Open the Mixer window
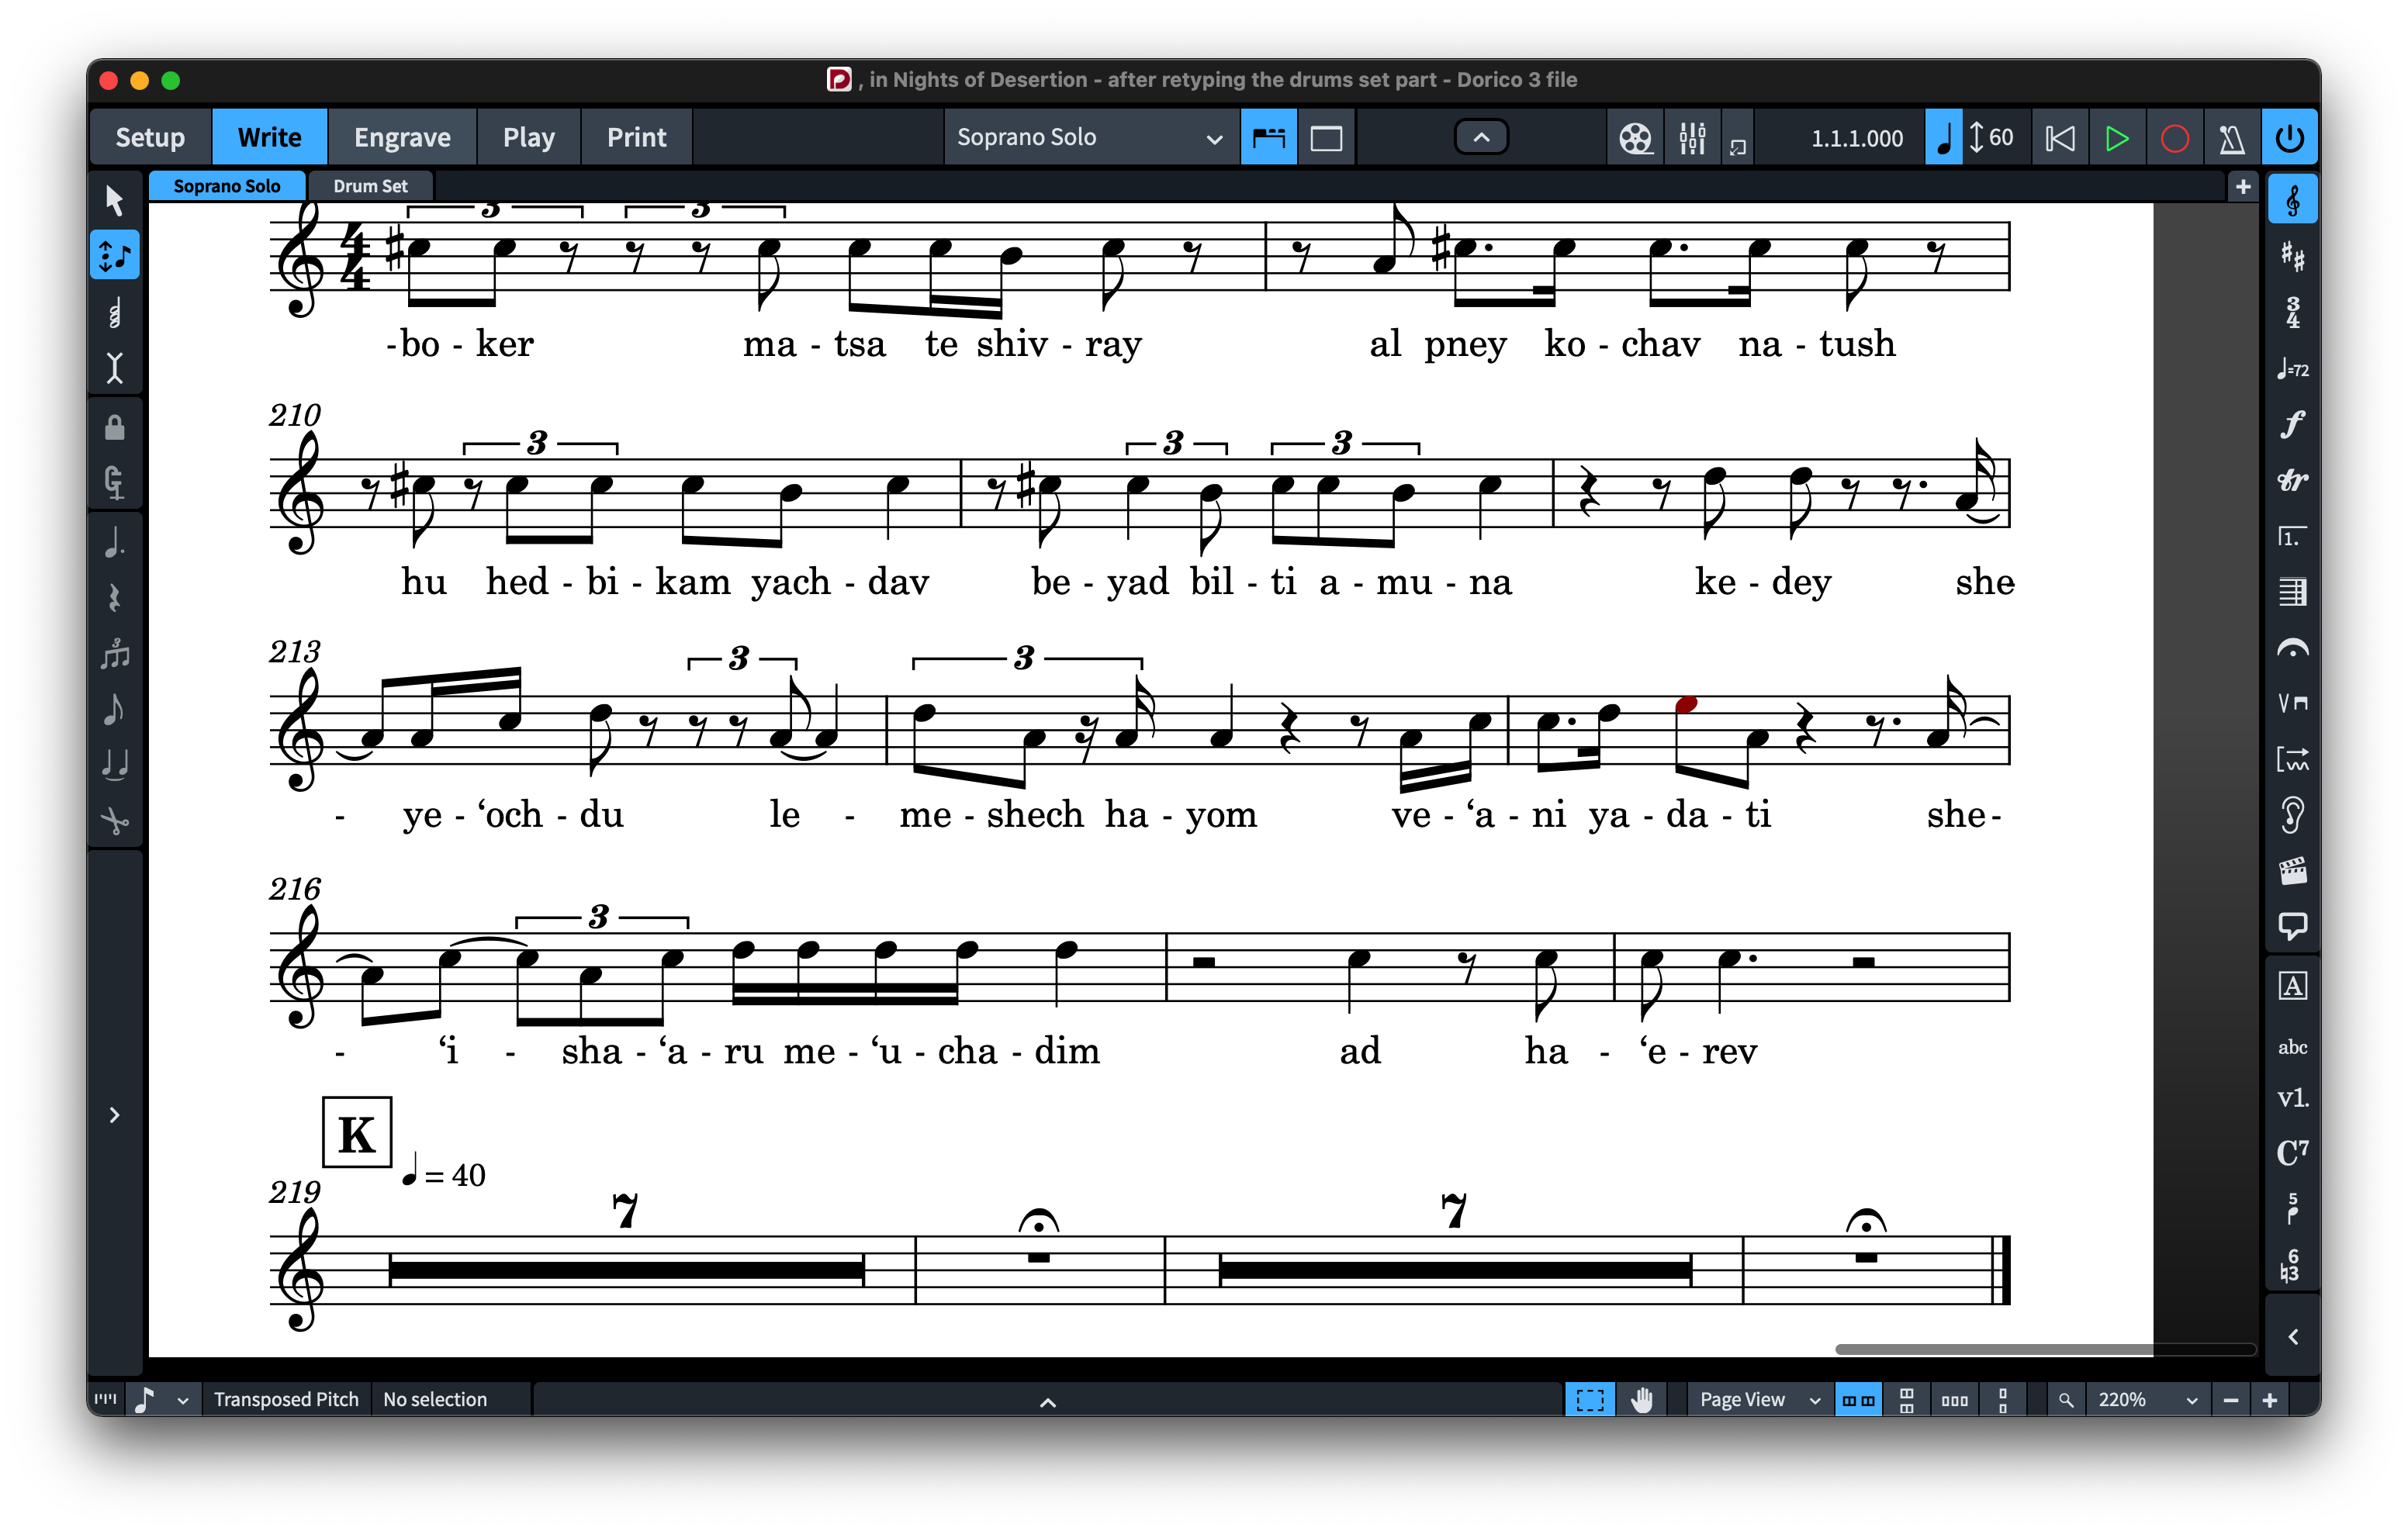2408x1531 pixels. (1692, 137)
